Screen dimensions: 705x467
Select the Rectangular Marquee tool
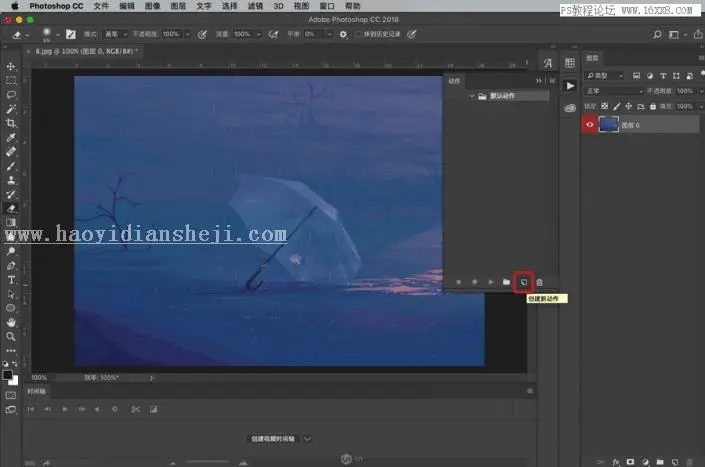11,81
